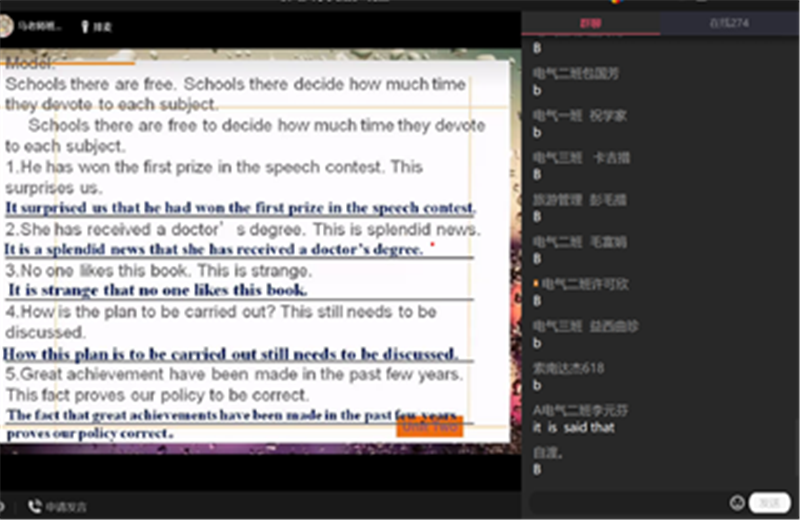Click the chat message input field
The image size is (800, 520).
(x=628, y=503)
